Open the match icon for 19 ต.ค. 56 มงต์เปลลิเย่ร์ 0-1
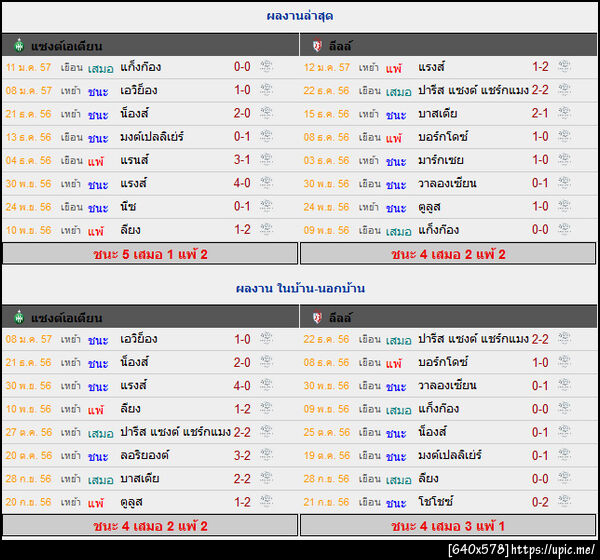This screenshot has height=560, width=600. click(x=564, y=455)
